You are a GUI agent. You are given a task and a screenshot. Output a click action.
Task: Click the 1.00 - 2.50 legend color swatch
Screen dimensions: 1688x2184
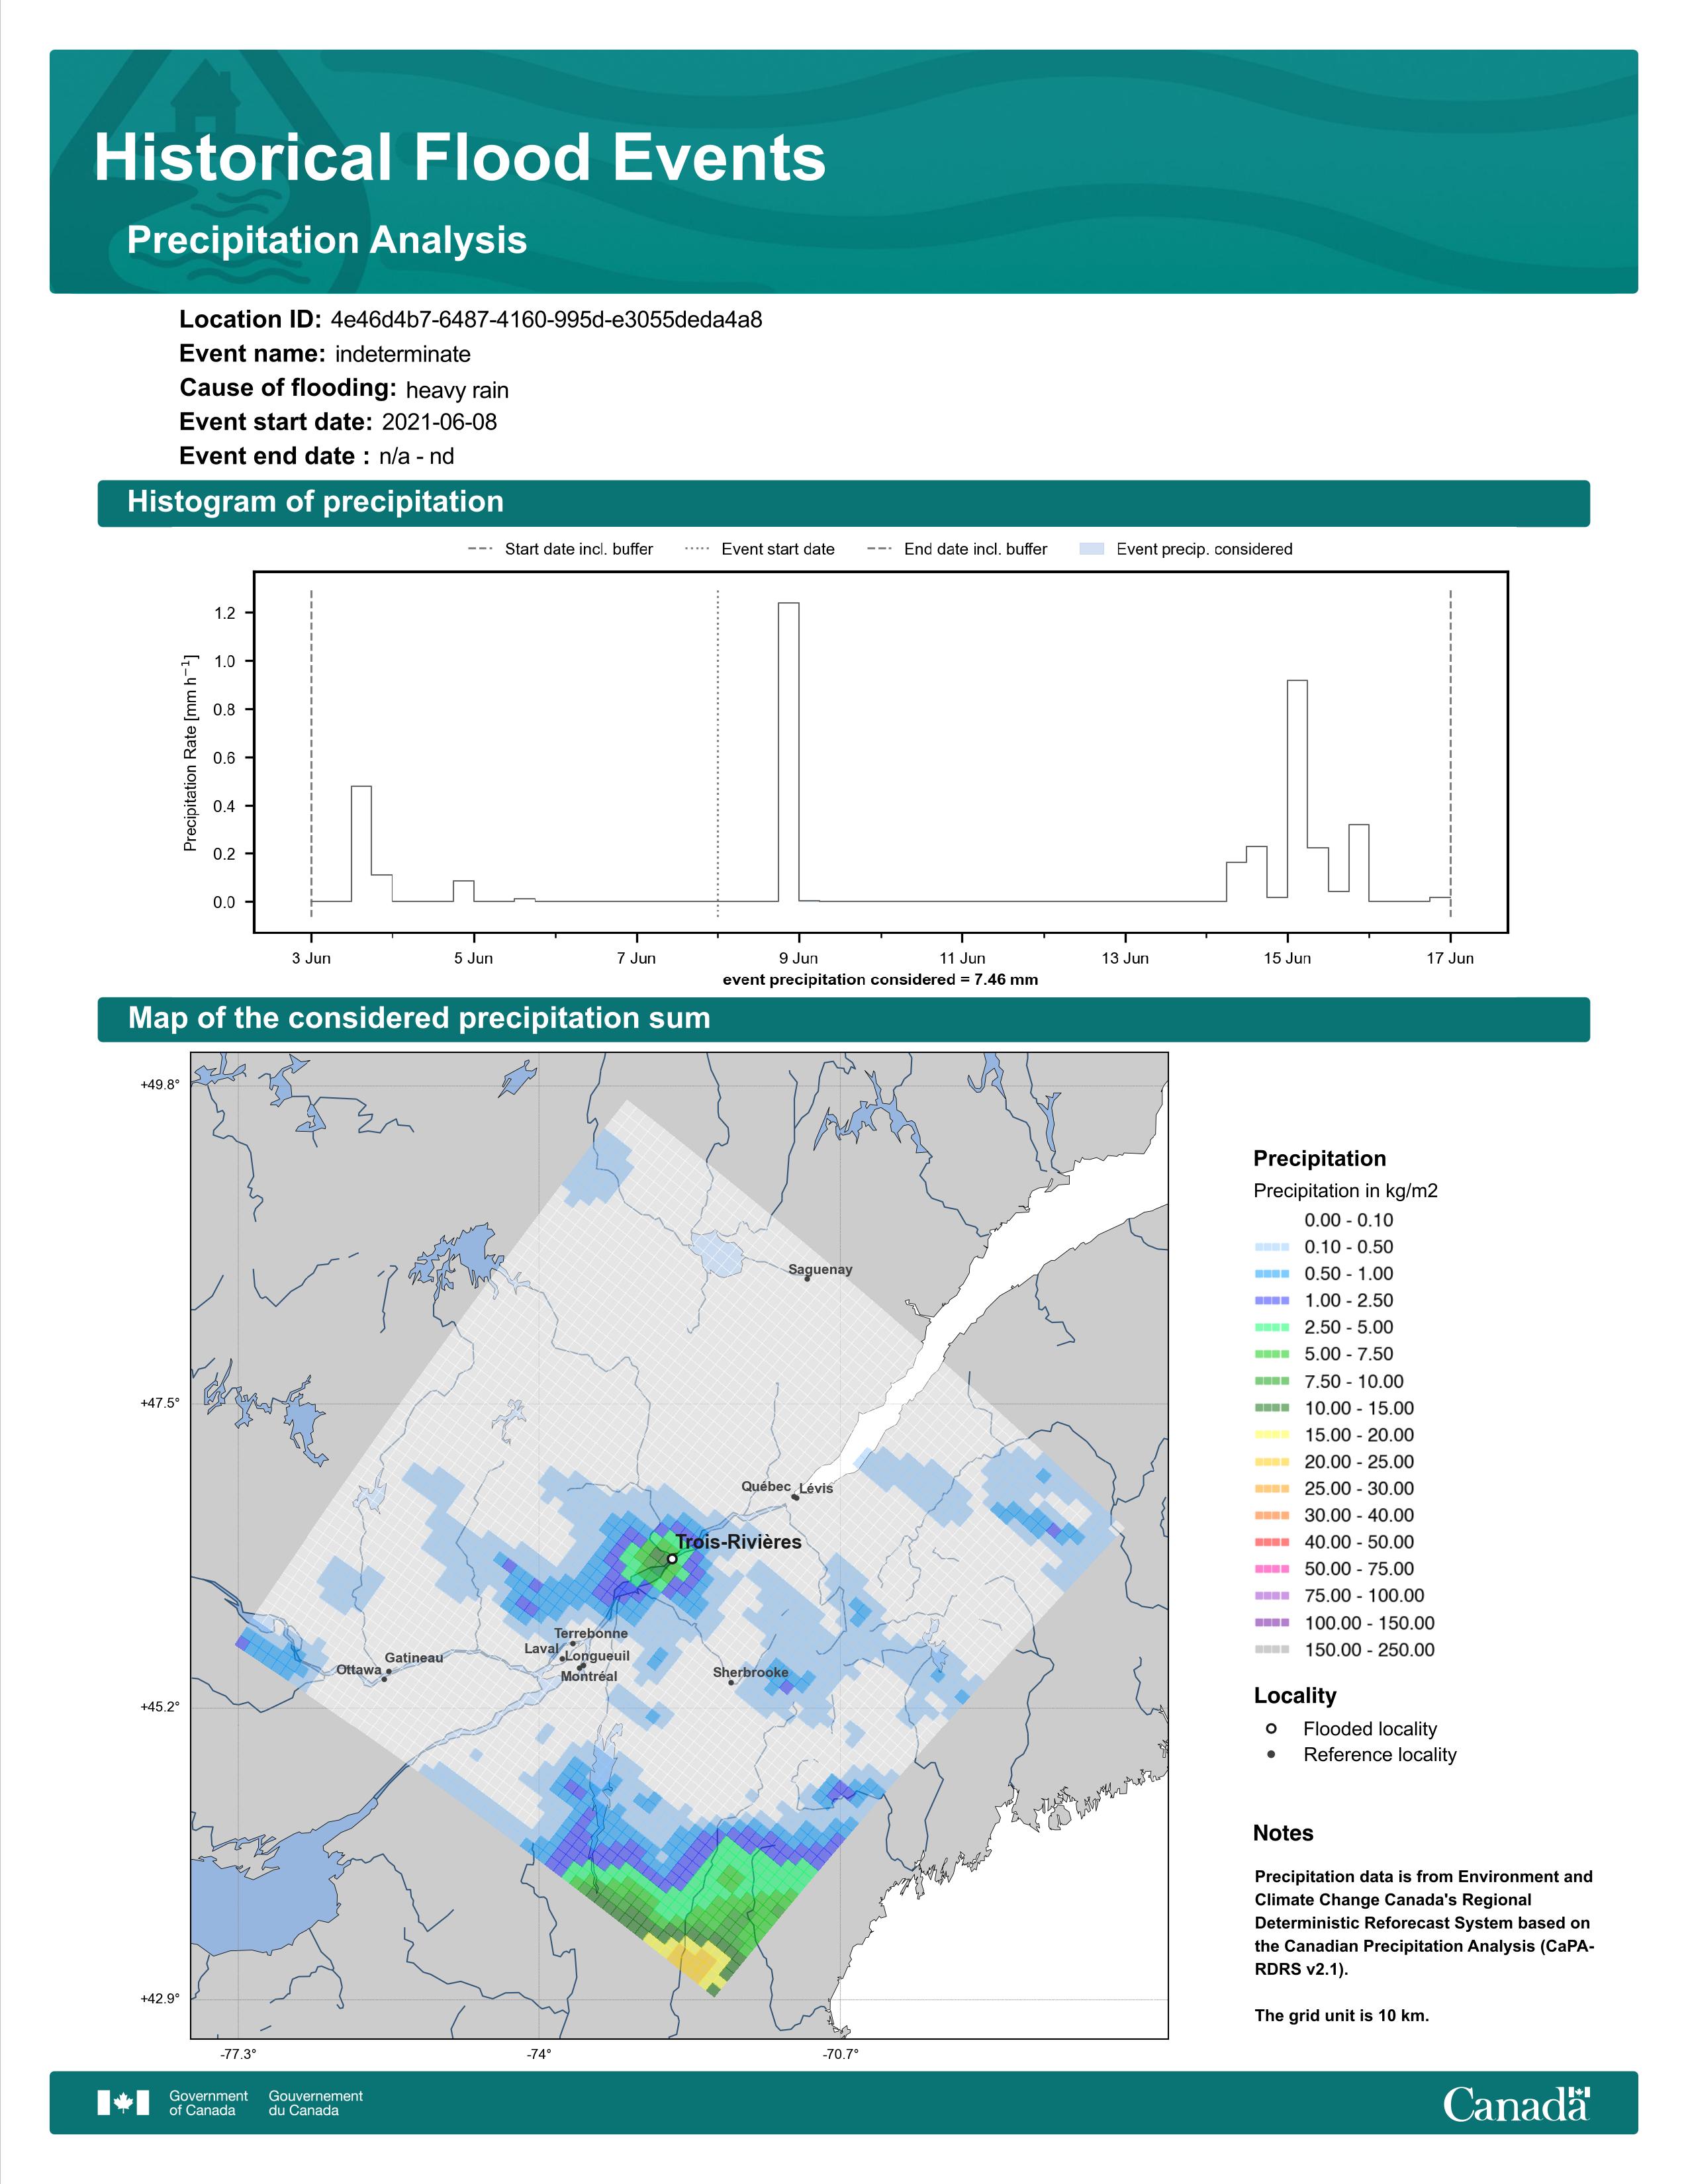pyautogui.click(x=1272, y=1301)
